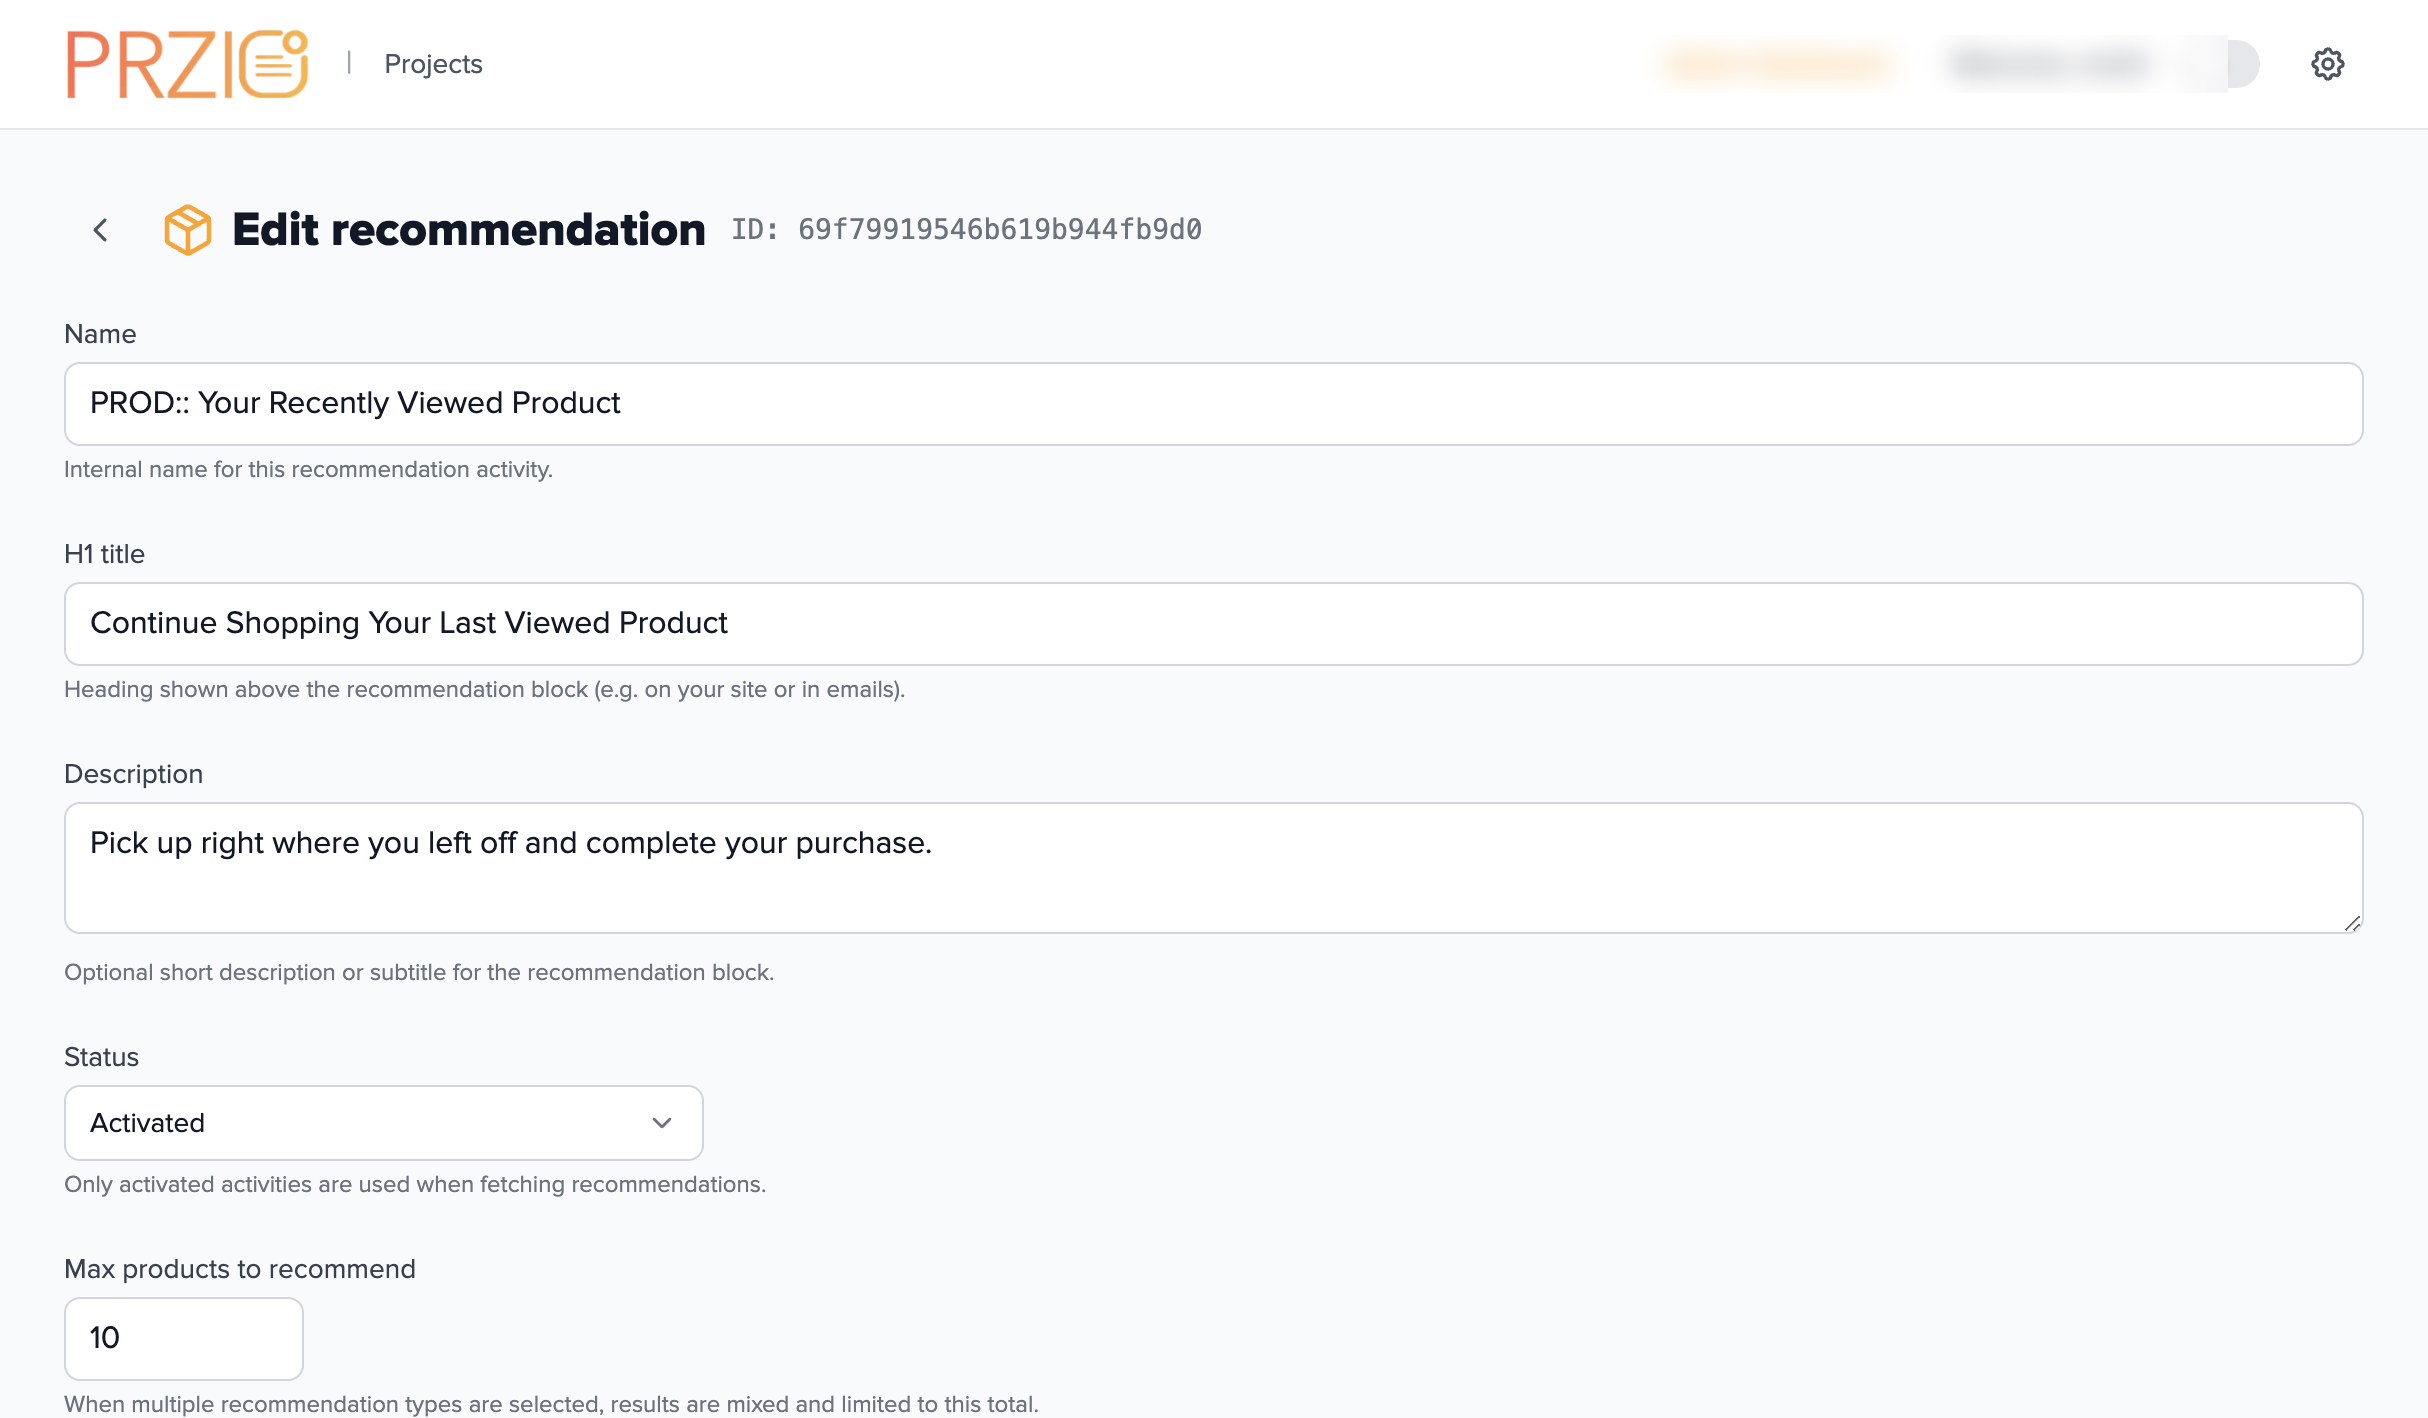
Task: Open settings via the gear icon
Action: point(2327,64)
